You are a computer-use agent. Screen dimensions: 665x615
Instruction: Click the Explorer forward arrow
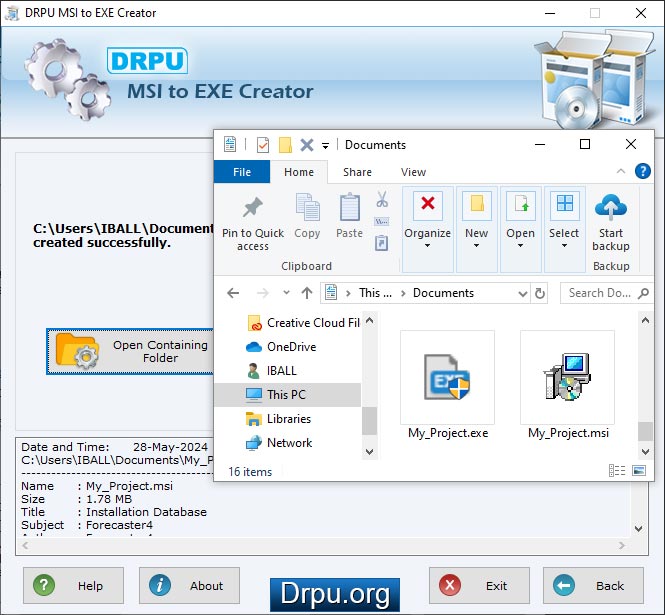click(x=263, y=293)
